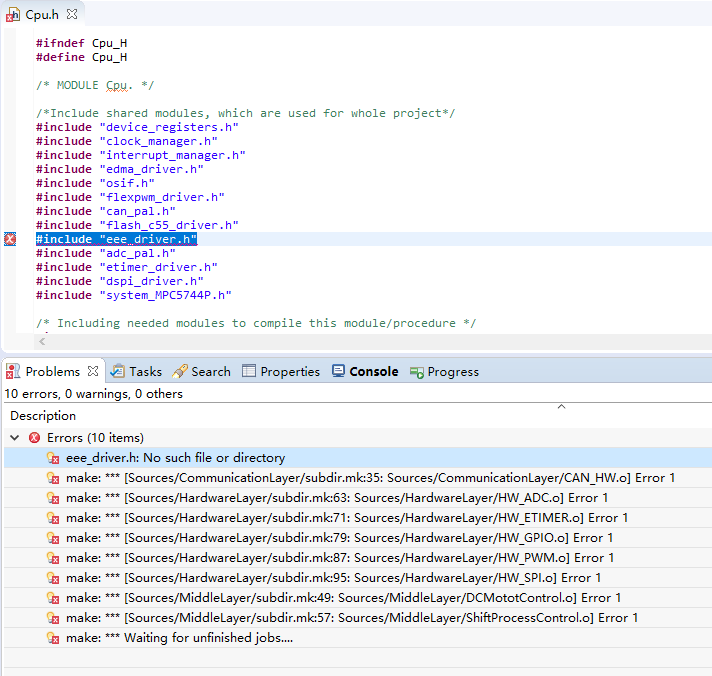
Task: Click error icon of HW_SPI.o row
Action: [53, 578]
